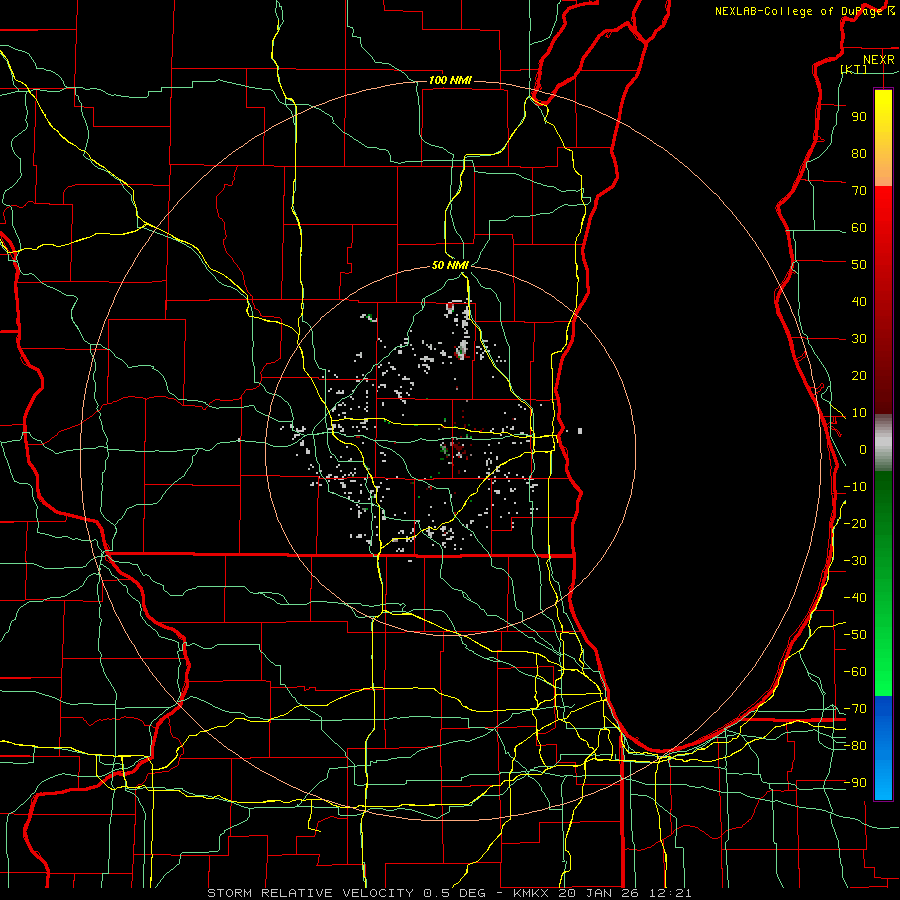Click the 50 value on velocity scale

coord(859,265)
